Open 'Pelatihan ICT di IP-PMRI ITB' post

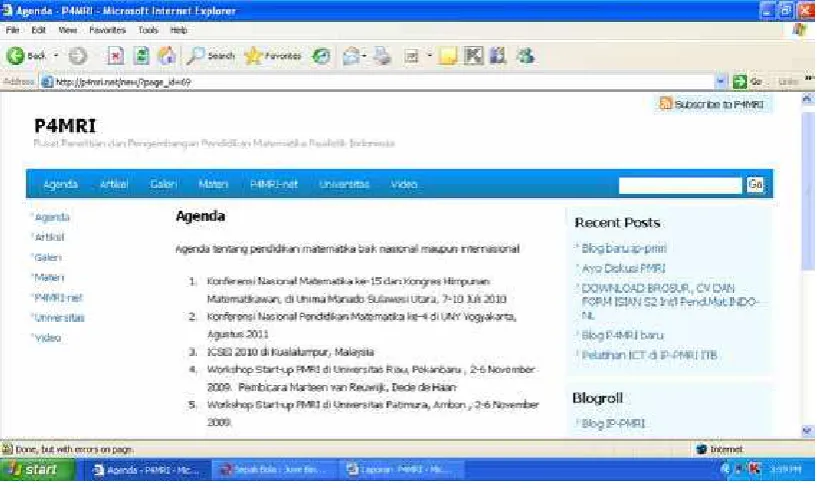[x=649, y=355]
